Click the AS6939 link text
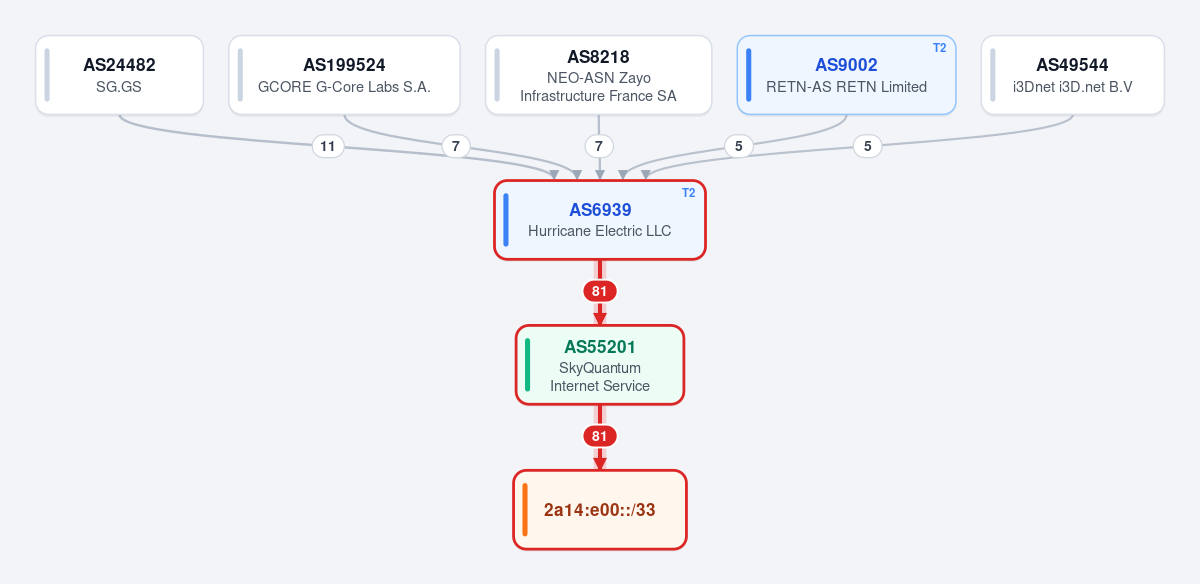The image size is (1200, 584). [x=600, y=210]
